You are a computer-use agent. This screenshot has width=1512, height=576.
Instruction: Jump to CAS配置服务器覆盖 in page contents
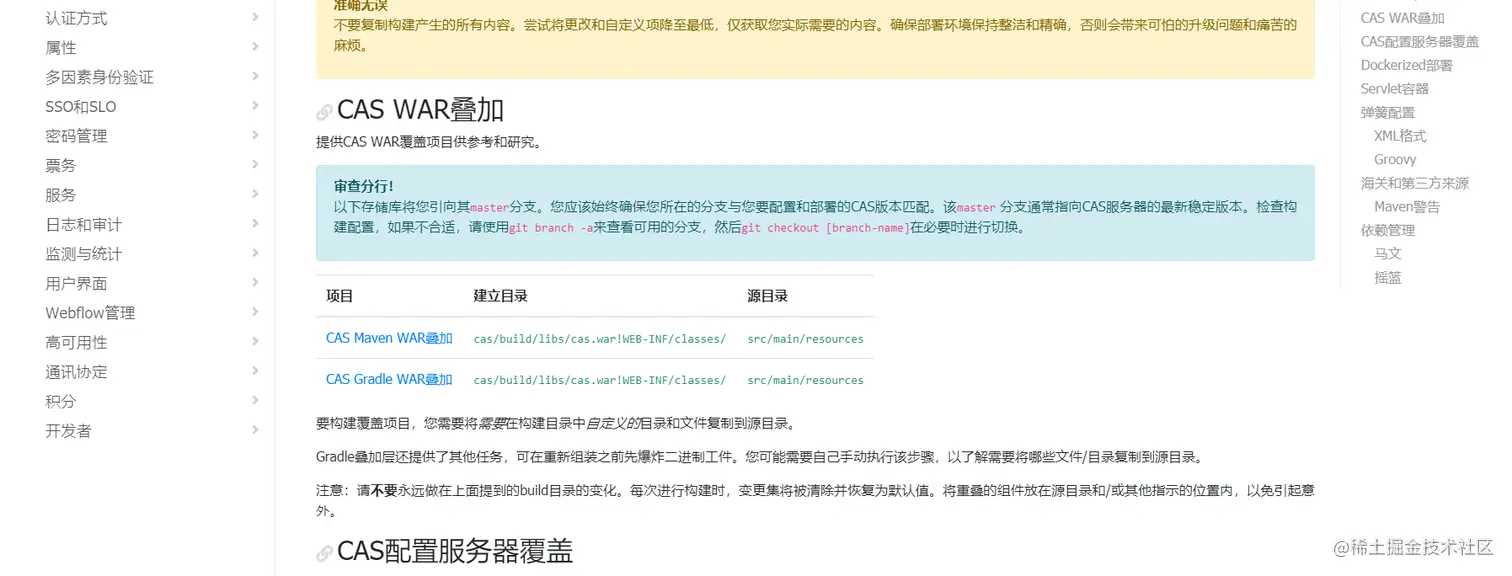pos(1420,42)
